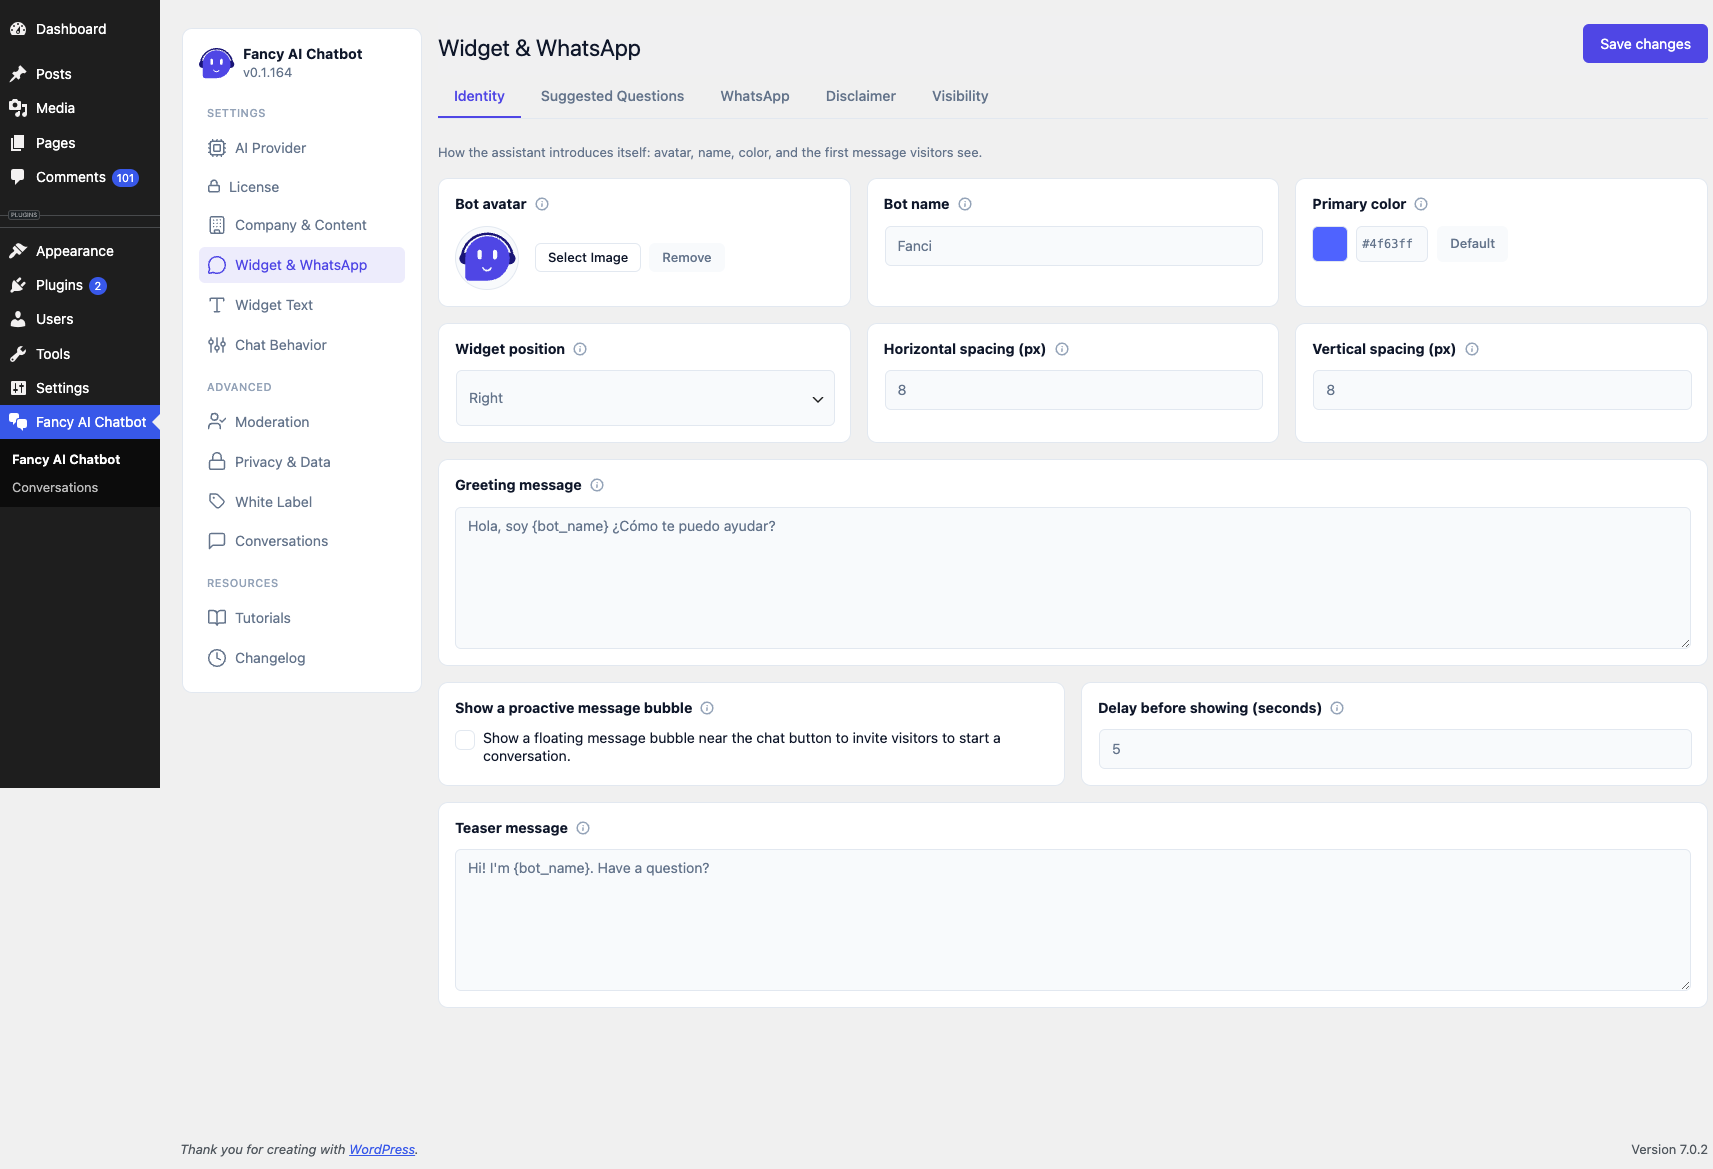Remove the bot avatar image
The height and width of the screenshot is (1169, 1713).
687,257
